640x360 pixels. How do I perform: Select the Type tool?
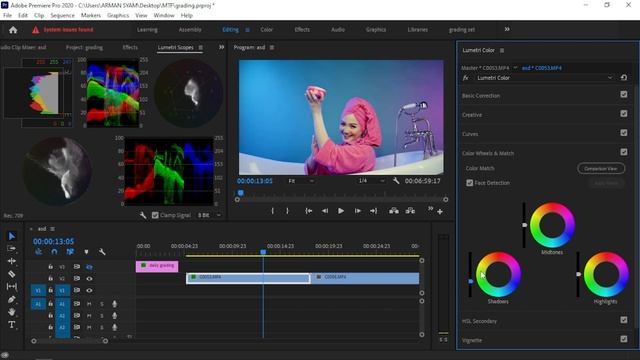click(x=11, y=324)
